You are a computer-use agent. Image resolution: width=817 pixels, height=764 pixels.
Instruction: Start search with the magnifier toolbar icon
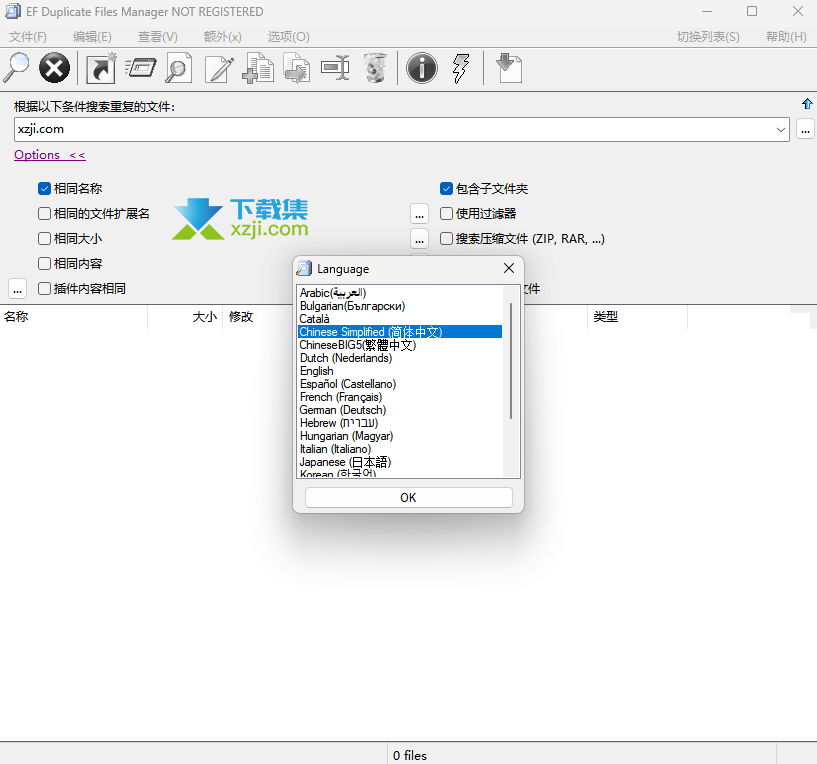tap(16, 68)
